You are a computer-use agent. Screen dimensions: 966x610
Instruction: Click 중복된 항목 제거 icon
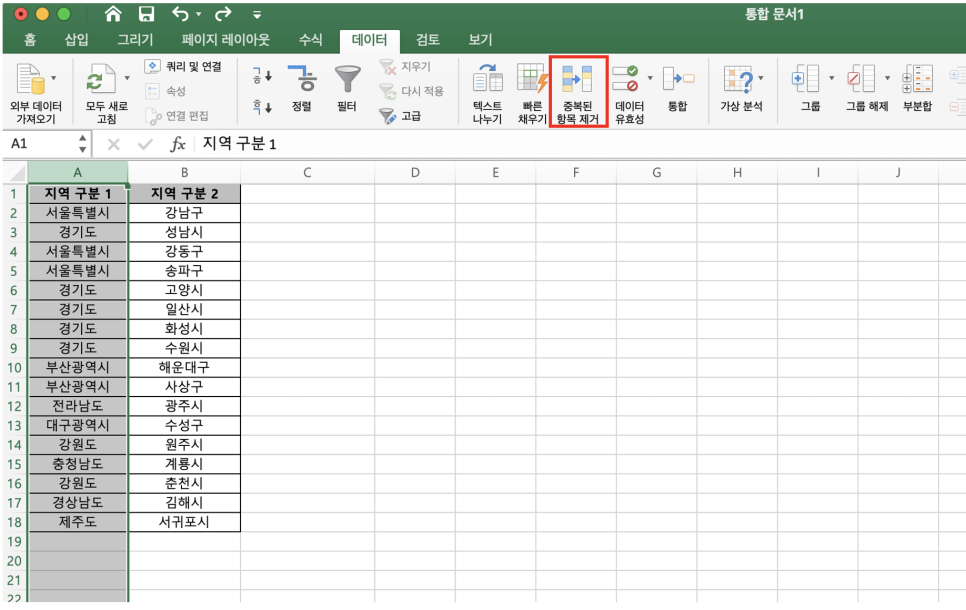[578, 79]
